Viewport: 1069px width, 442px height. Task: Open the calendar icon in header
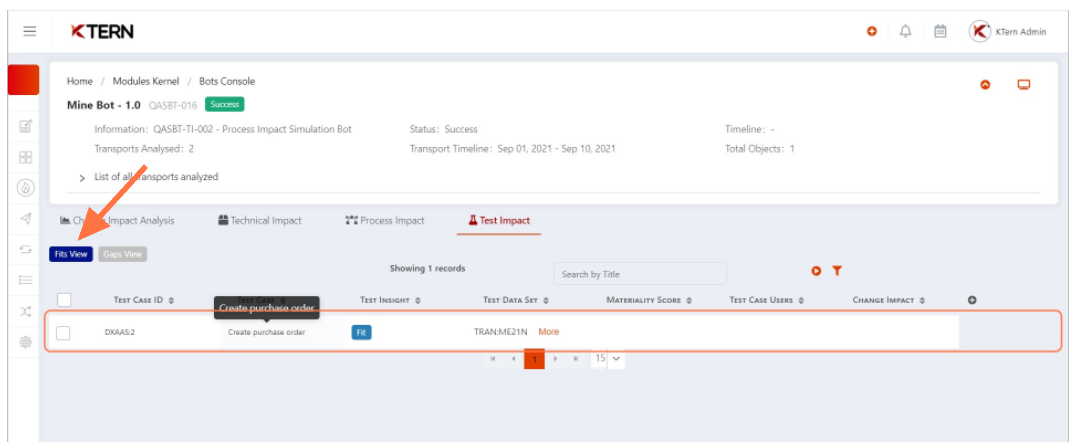[940, 31]
